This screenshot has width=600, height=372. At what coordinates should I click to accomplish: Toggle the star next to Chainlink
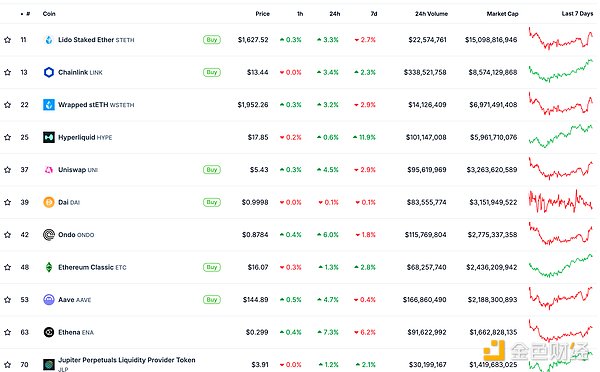coord(7,72)
